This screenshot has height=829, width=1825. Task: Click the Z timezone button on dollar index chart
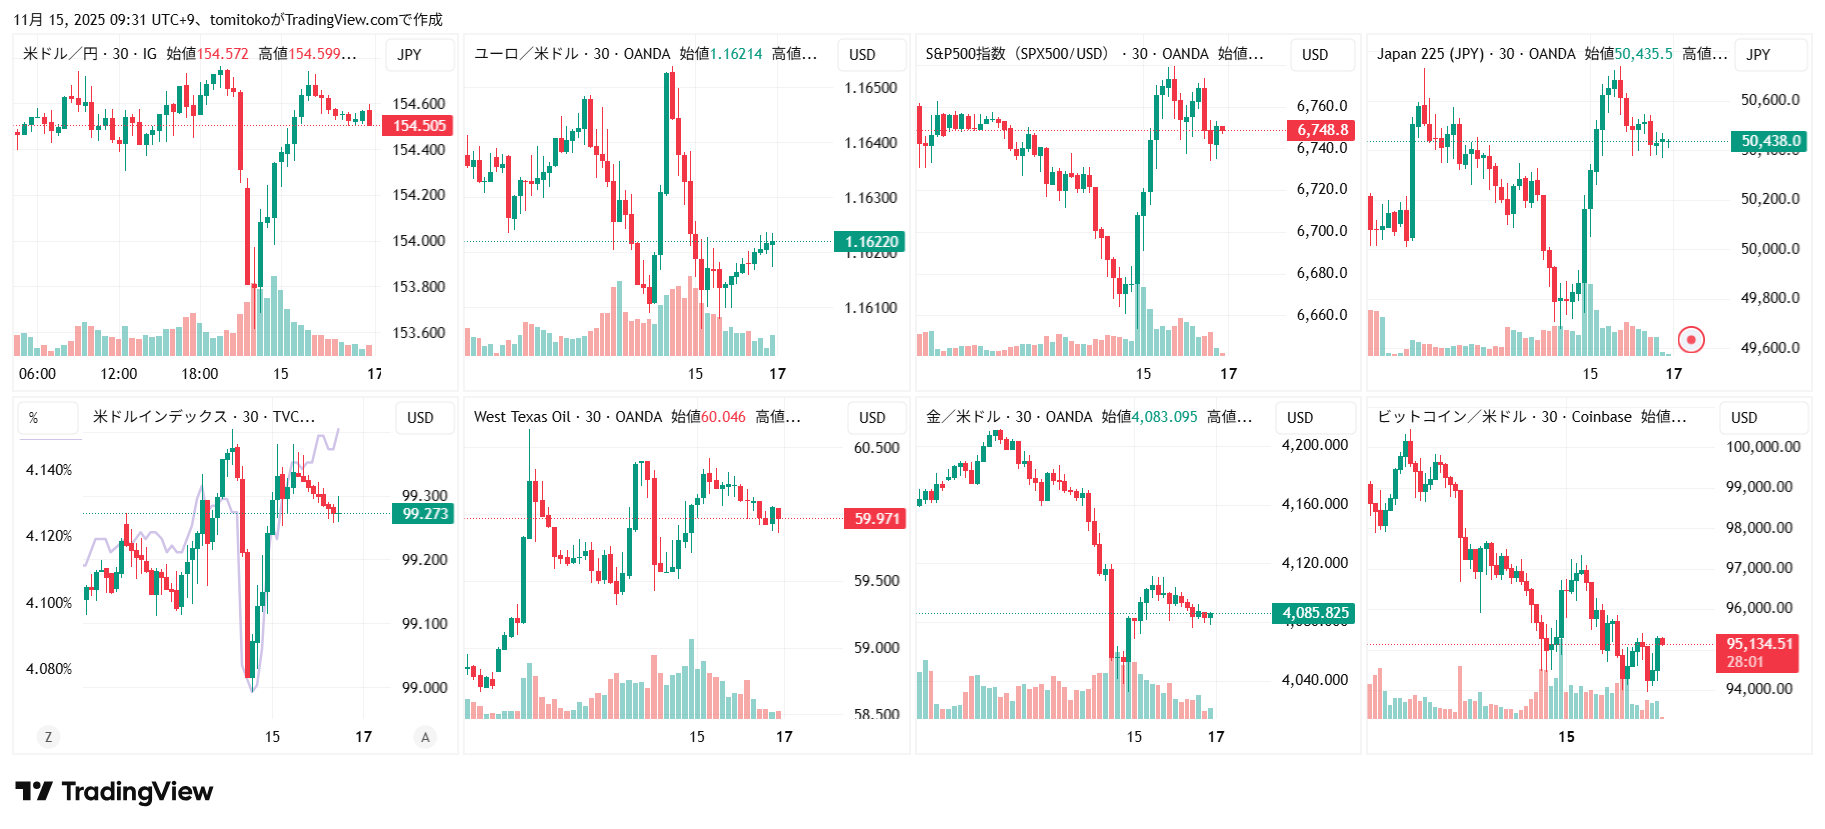47,737
